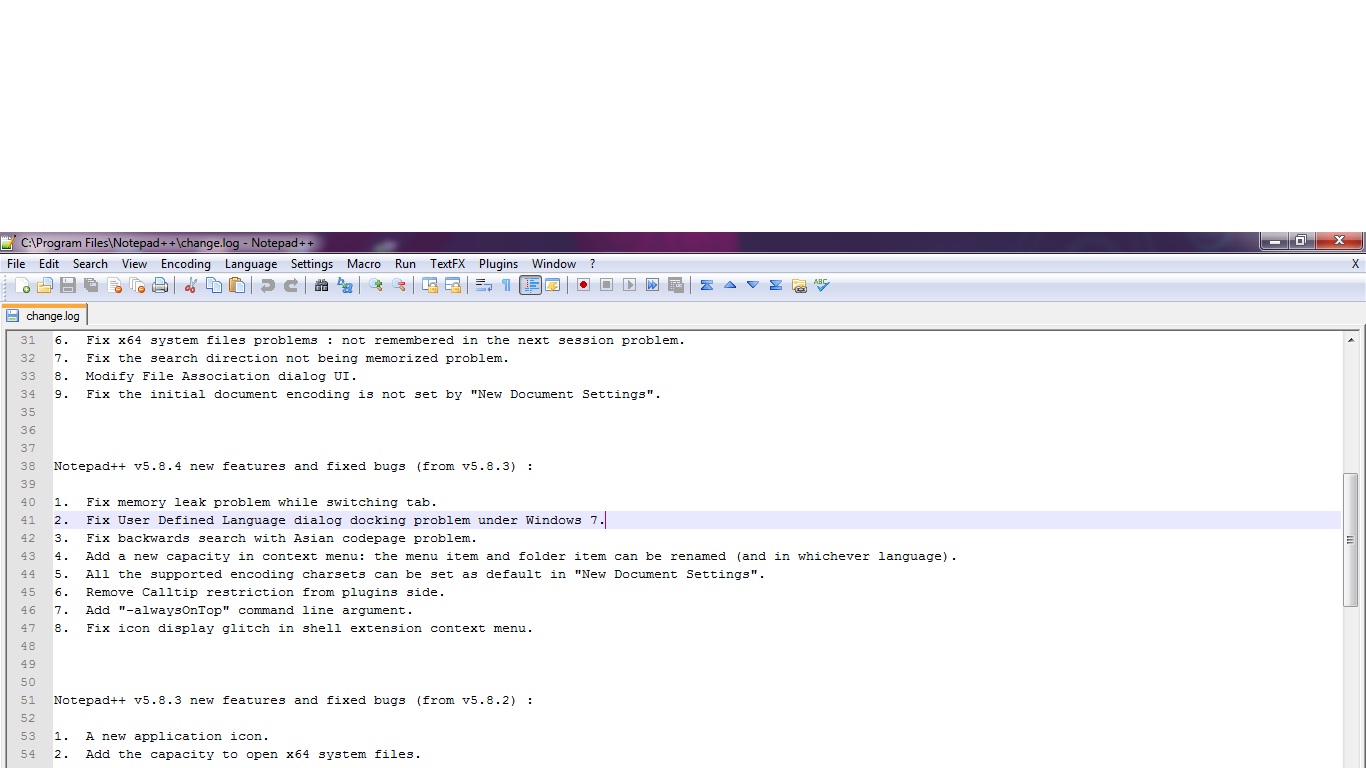Open the User Defined Language dialog icon
This screenshot has width=1366, height=768.
click(x=552, y=286)
